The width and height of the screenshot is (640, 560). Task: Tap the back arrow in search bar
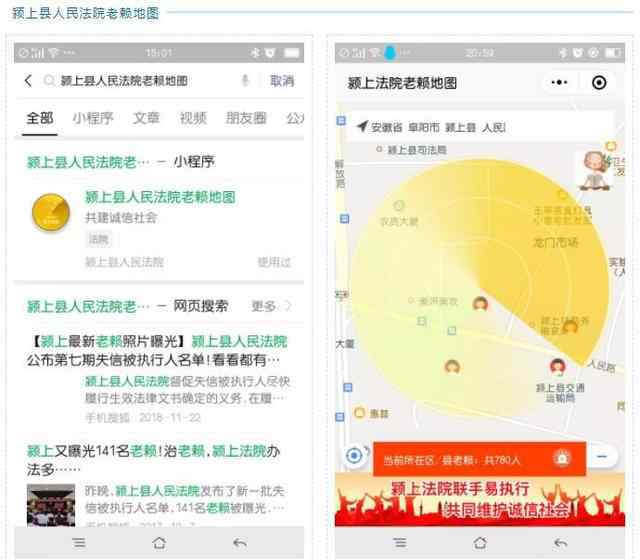click(28, 80)
